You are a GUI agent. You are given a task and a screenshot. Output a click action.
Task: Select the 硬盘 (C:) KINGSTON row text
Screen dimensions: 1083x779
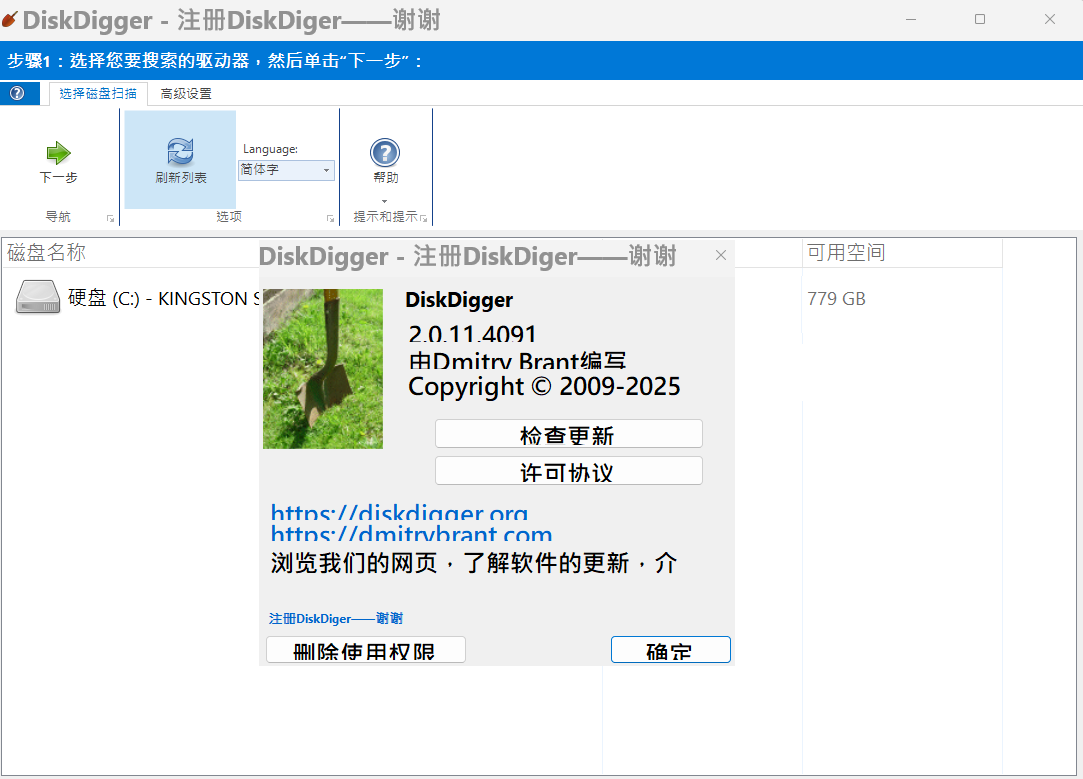pos(164,298)
